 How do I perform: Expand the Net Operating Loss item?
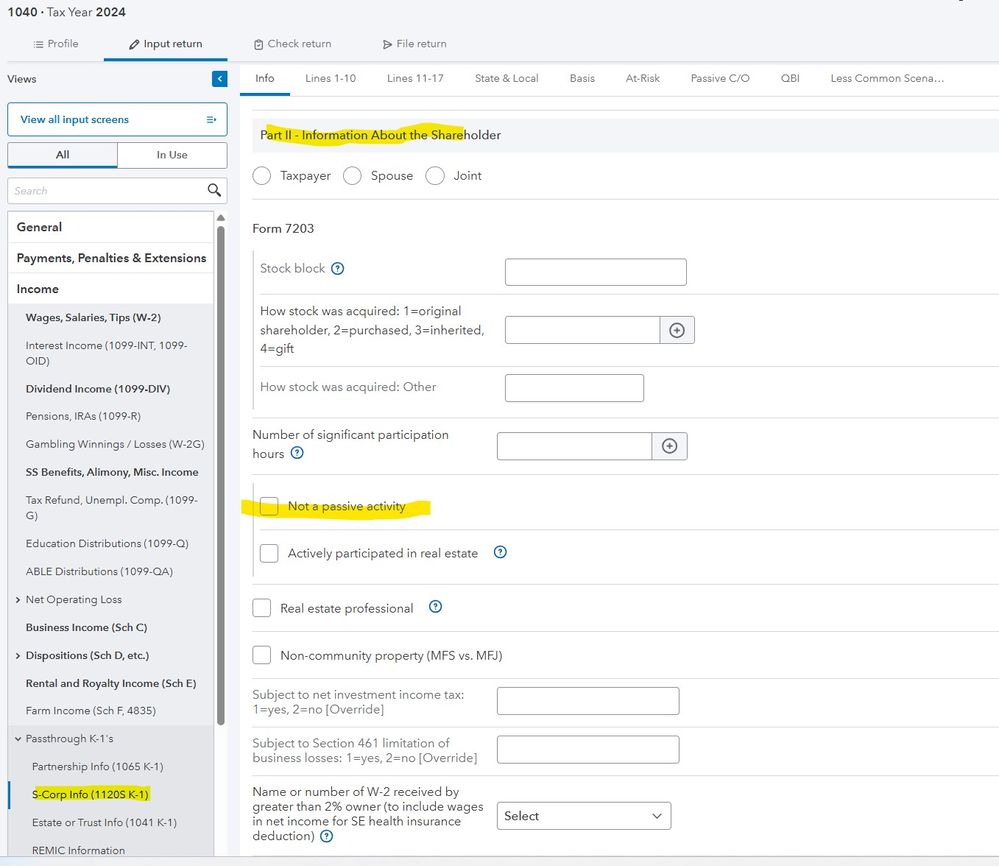[18, 600]
